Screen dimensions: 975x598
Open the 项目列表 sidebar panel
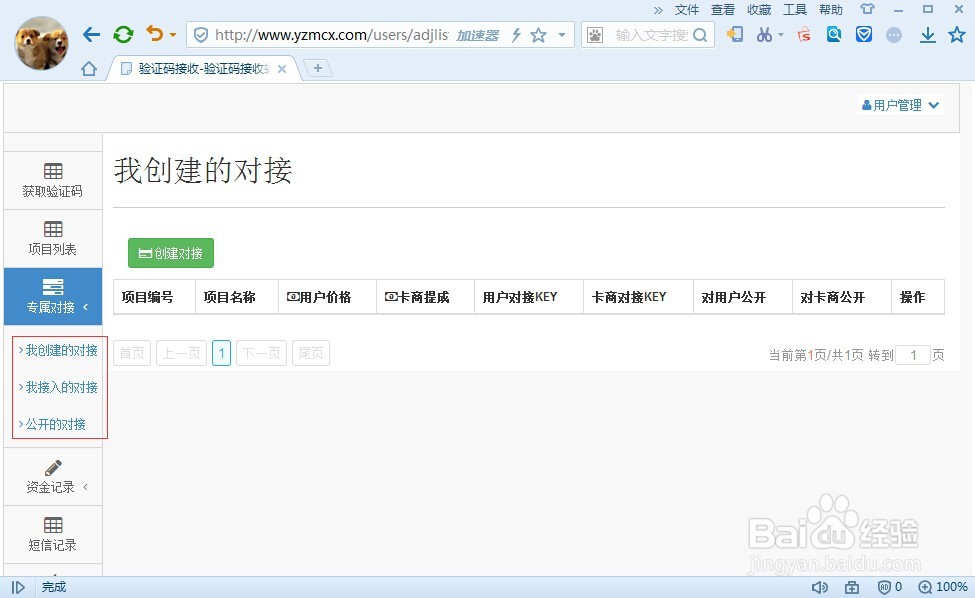[52, 238]
